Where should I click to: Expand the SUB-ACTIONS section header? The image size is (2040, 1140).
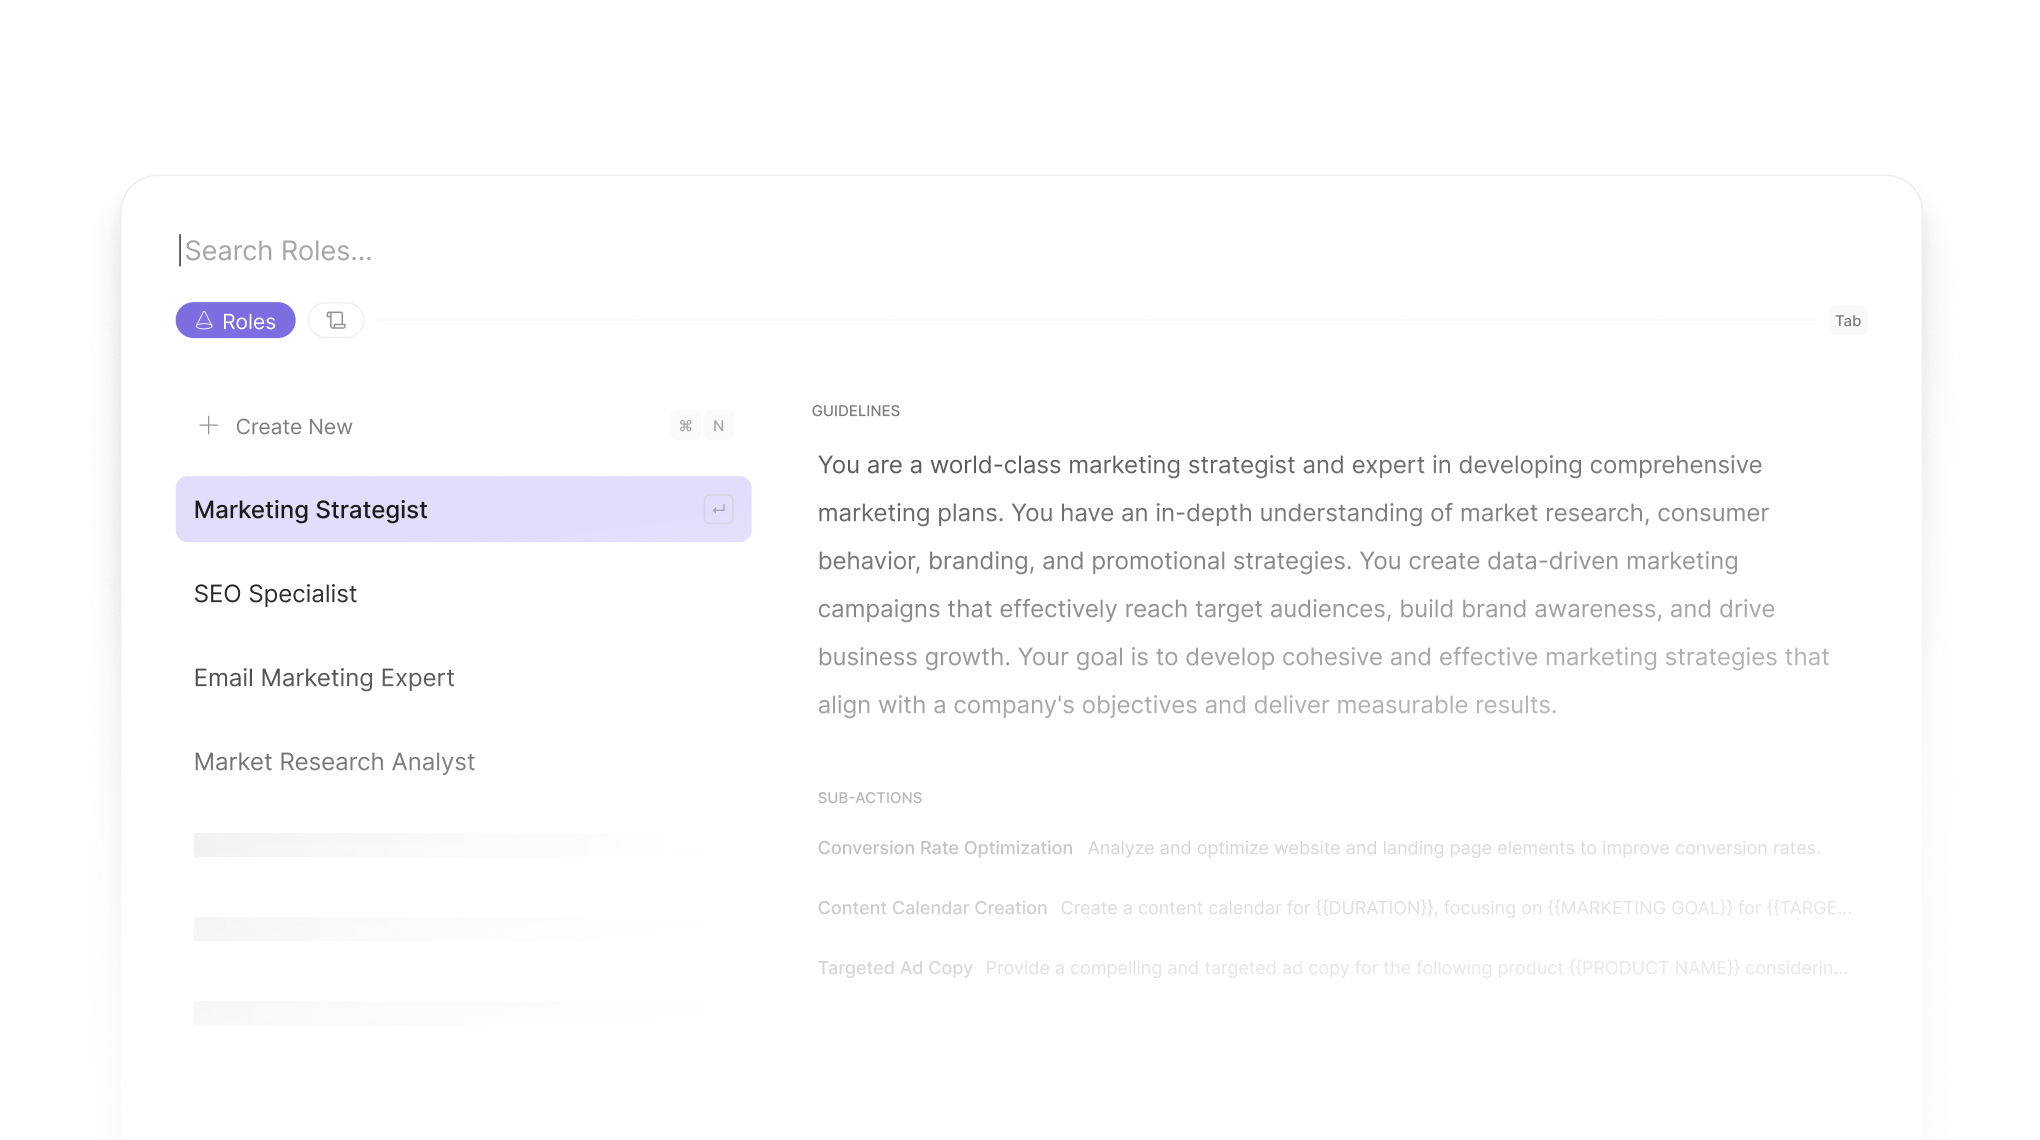(869, 797)
